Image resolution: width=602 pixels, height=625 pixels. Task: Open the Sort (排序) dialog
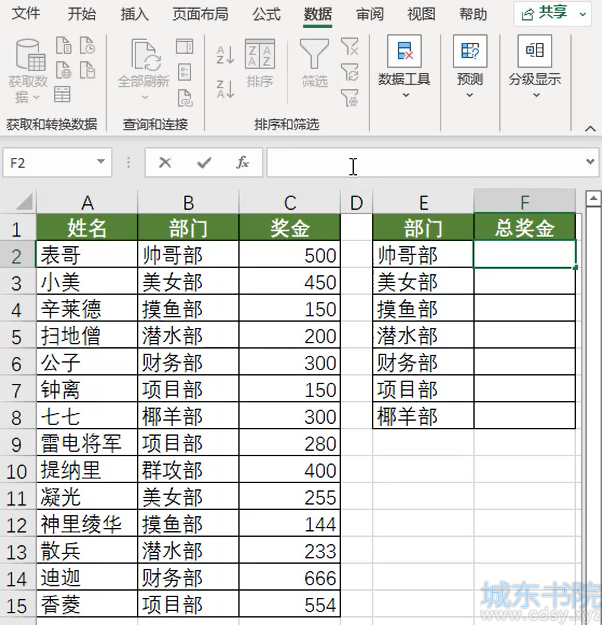click(260, 63)
